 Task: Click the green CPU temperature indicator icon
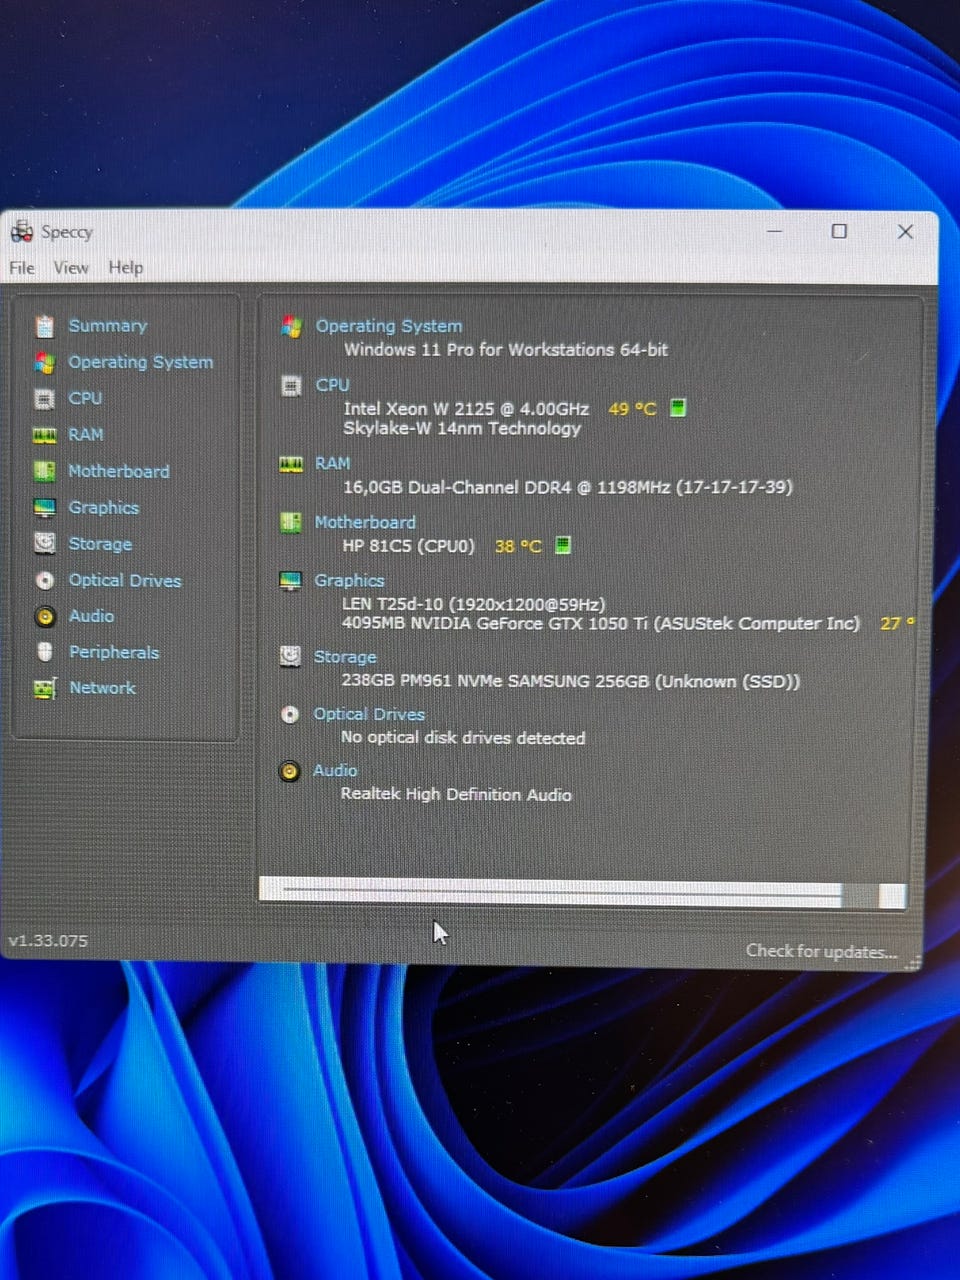pos(677,408)
